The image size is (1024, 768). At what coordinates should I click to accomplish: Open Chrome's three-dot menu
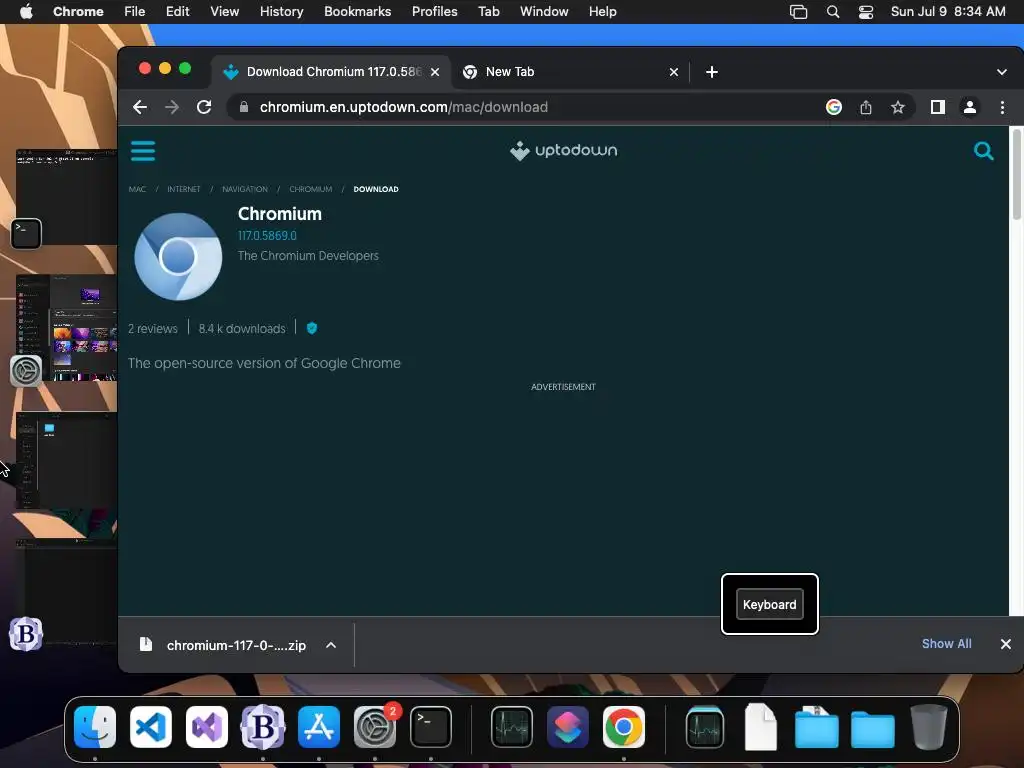coord(1002,107)
